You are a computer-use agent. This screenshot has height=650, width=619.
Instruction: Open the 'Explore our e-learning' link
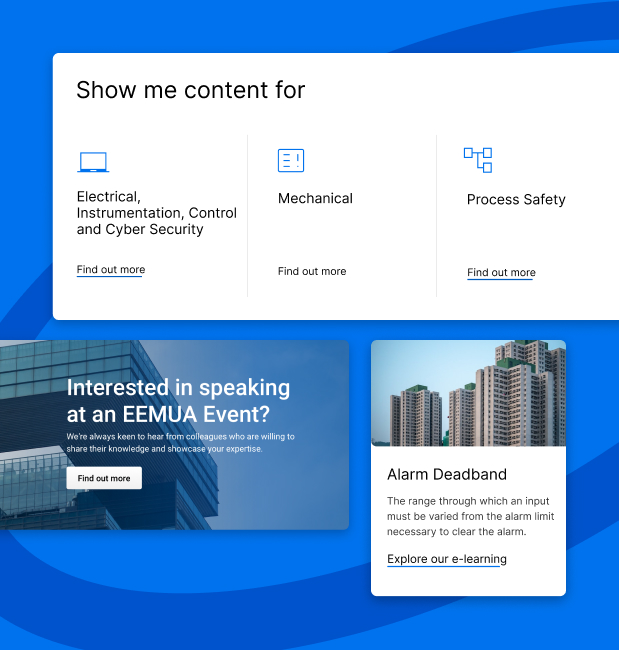click(x=447, y=559)
